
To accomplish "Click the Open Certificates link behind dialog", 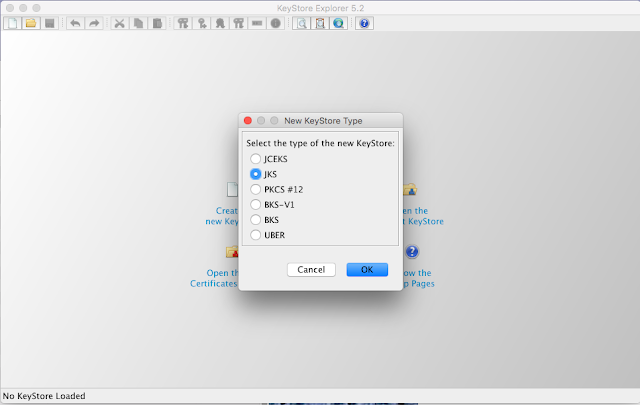I will click(x=214, y=278).
